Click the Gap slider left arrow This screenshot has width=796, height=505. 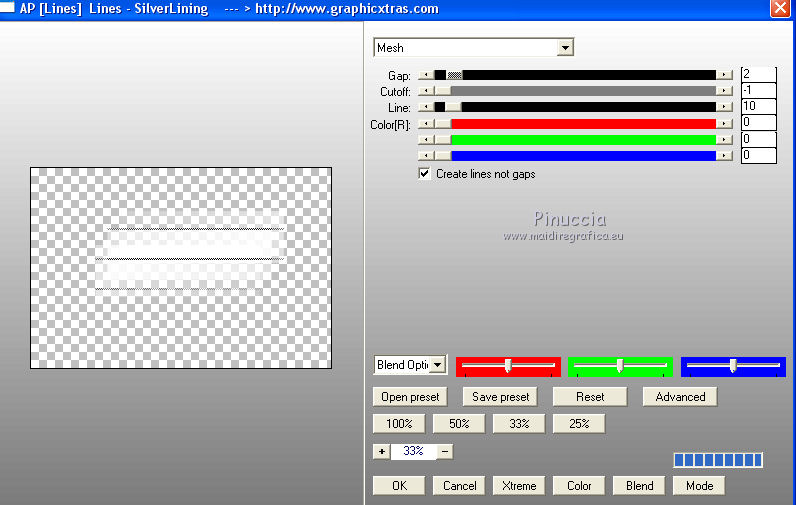[426, 75]
